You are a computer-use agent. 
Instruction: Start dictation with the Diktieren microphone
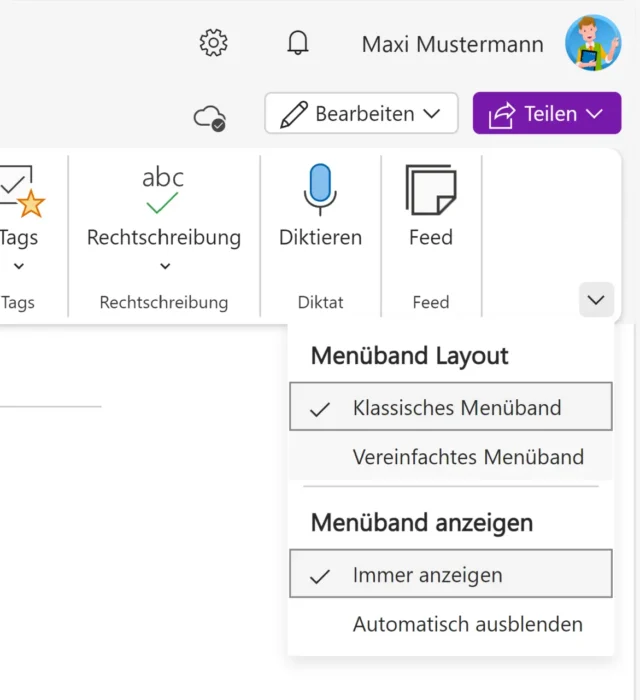[x=320, y=190]
